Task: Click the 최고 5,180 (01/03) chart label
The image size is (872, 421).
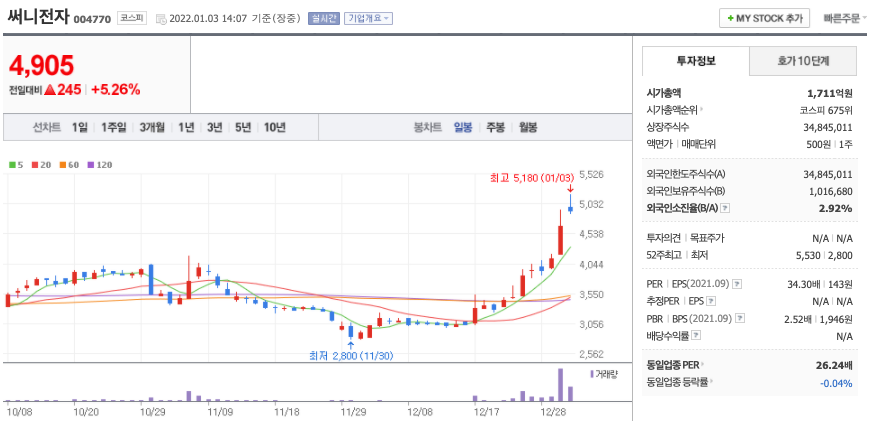Action: pyautogui.click(x=531, y=179)
